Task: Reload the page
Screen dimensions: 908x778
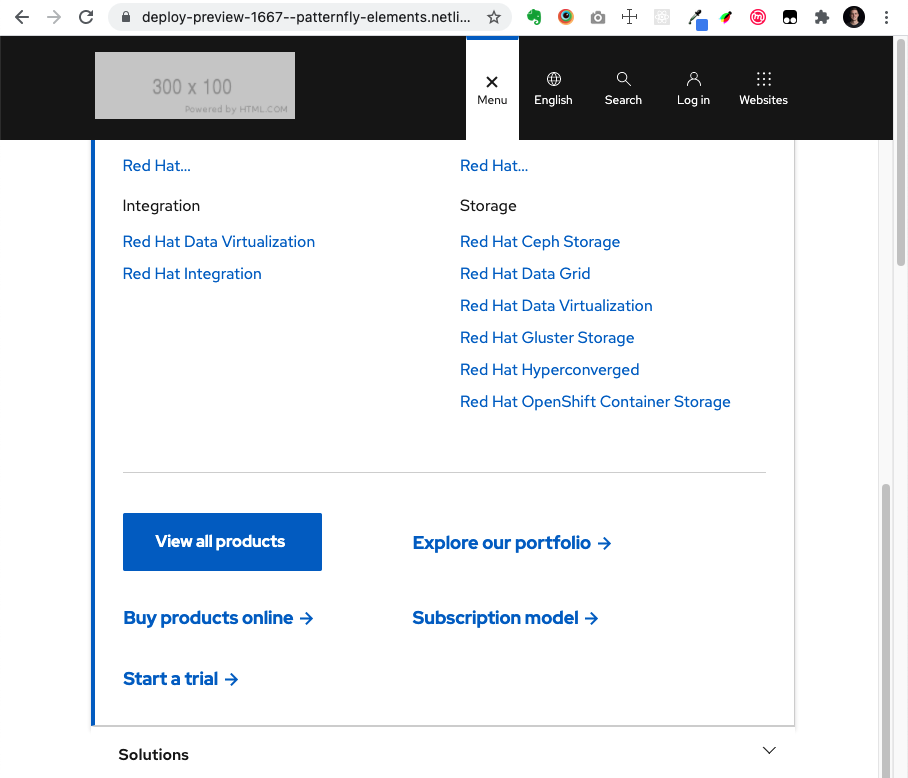Action: click(86, 17)
